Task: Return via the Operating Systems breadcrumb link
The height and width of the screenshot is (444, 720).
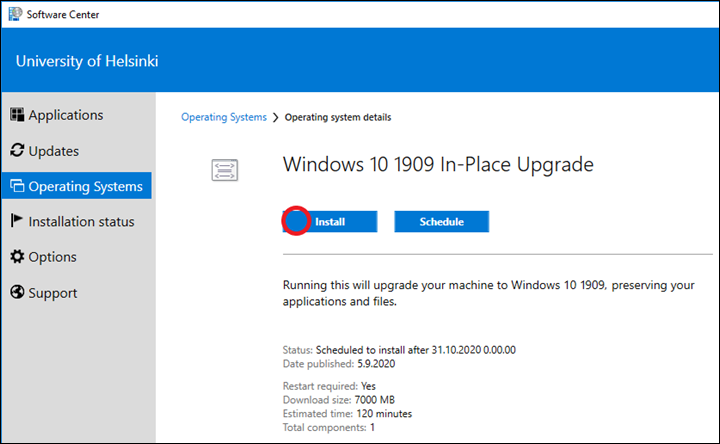Action: [224, 117]
